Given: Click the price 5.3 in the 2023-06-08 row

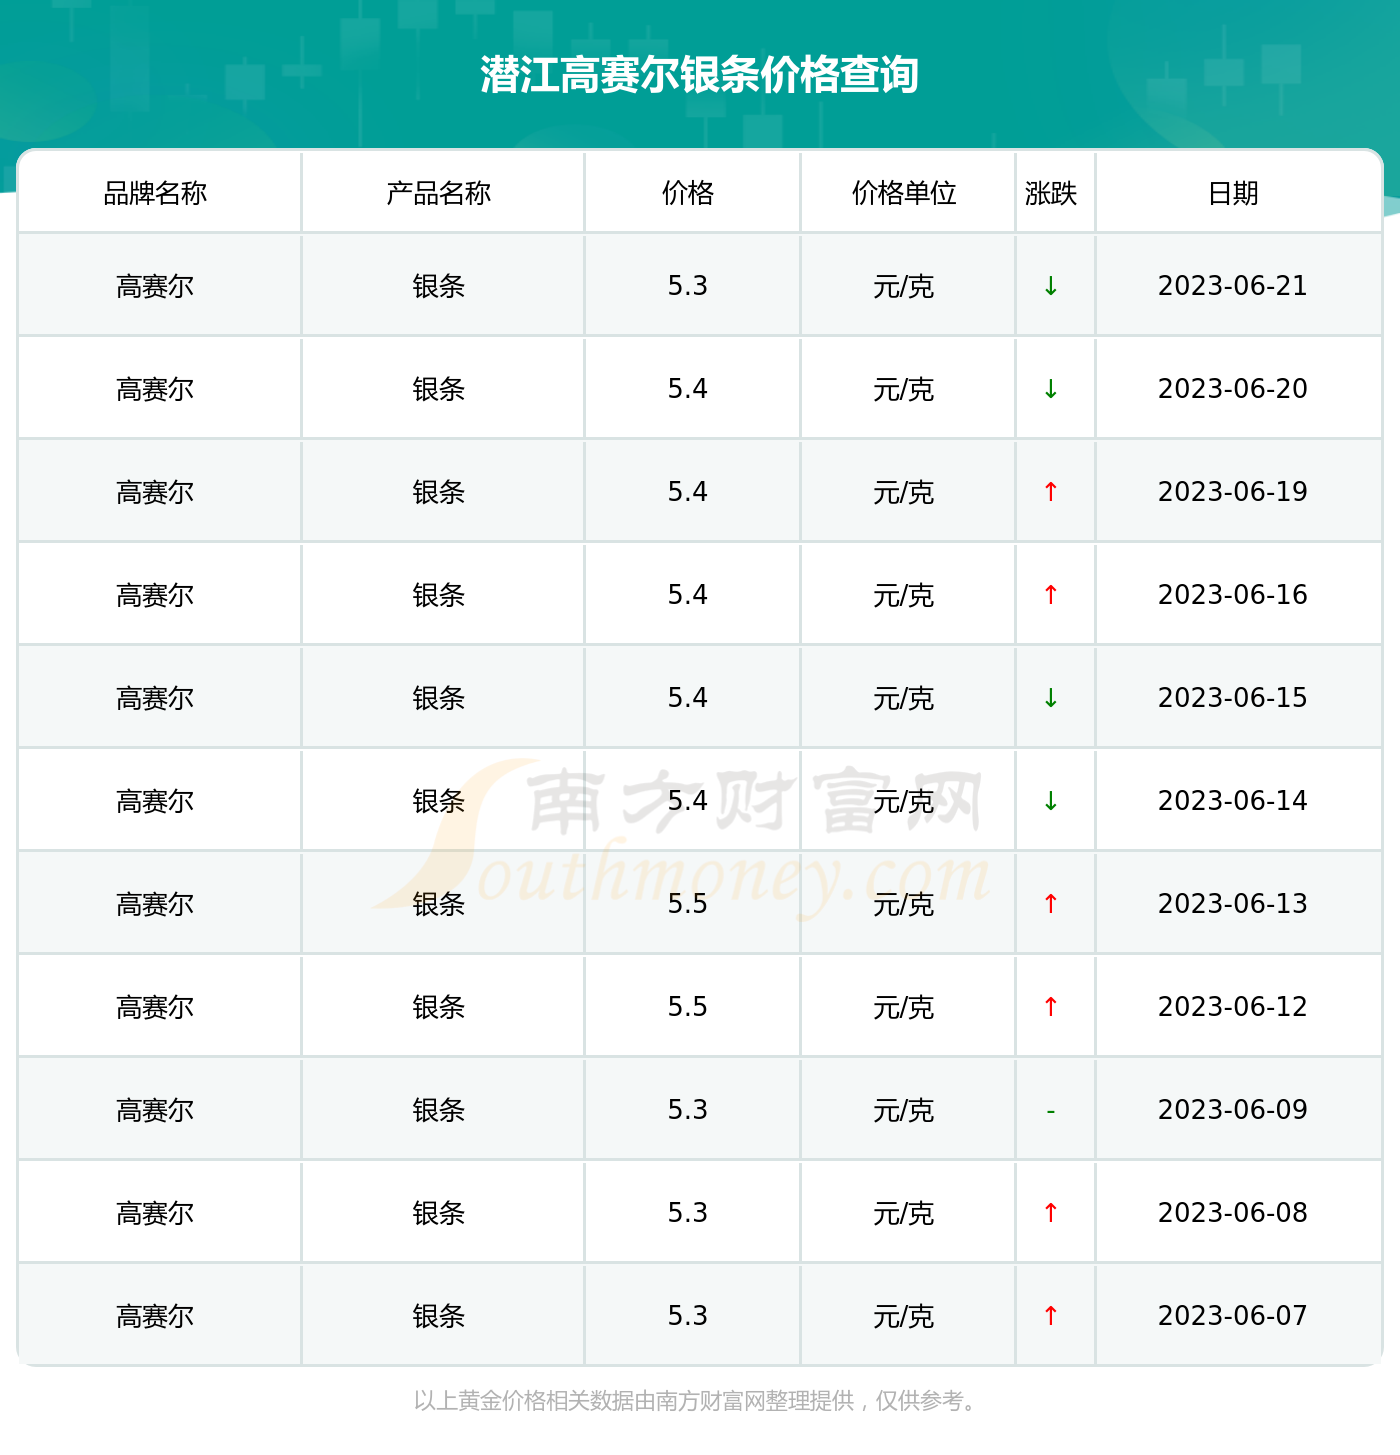Looking at the screenshot, I should pyautogui.click(x=688, y=1213).
